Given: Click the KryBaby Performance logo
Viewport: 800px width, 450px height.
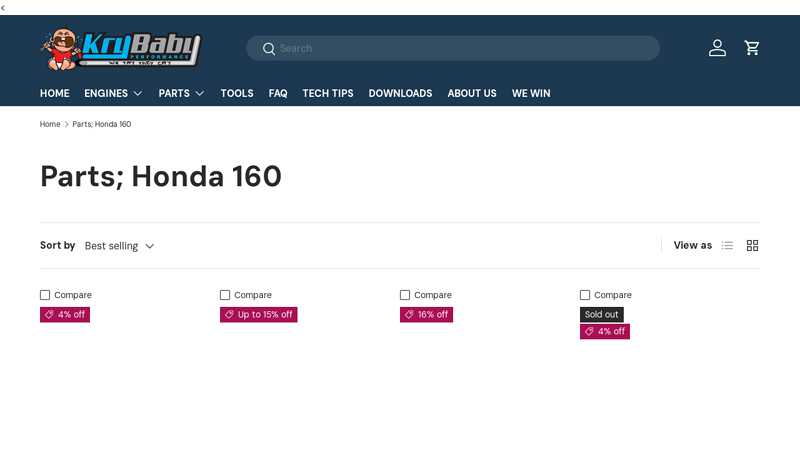Looking at the screenshot, I should click(121, 49).
